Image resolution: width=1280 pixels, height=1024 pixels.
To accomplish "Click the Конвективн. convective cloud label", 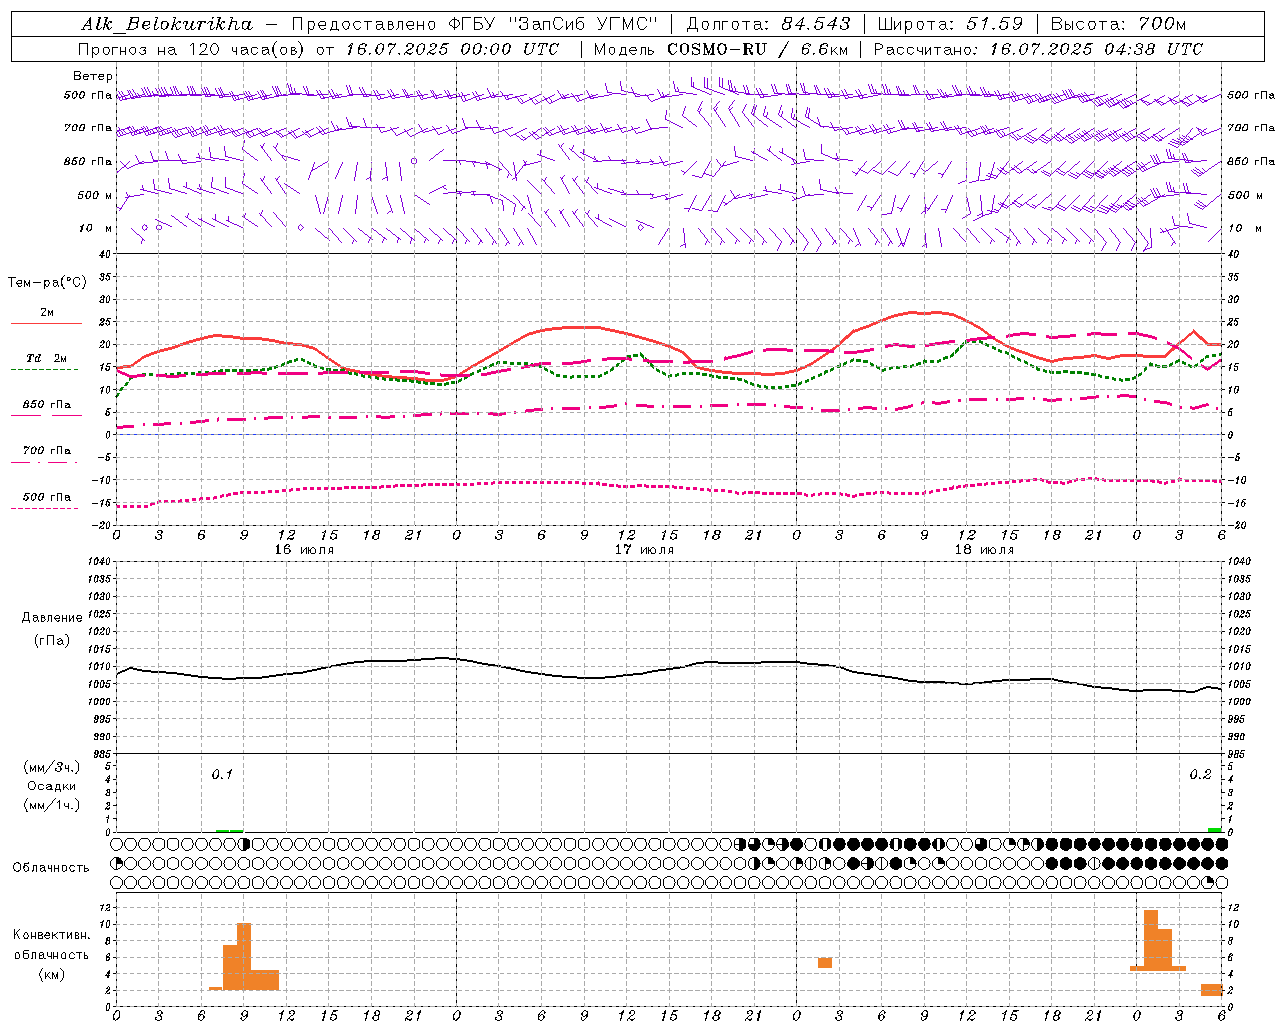I will (52, 935).
